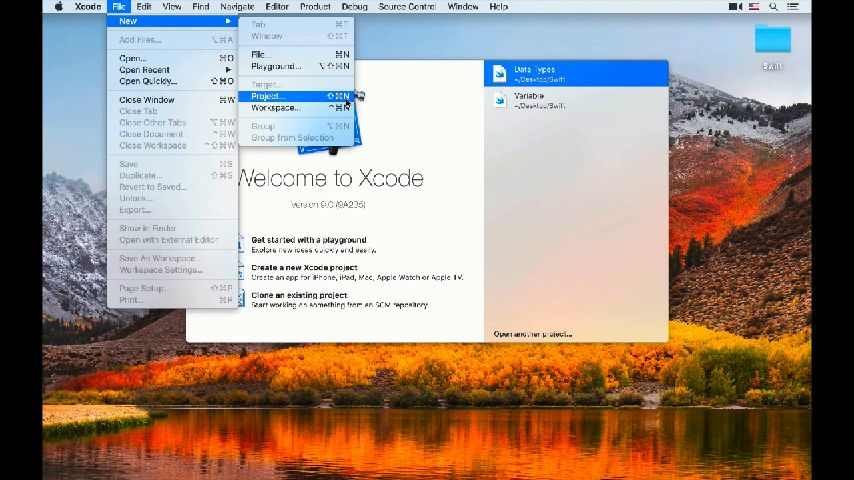Click Get started with a playground
Image resolution: width=854 pixels, height=480 pixels.
(x=308, y=240)
